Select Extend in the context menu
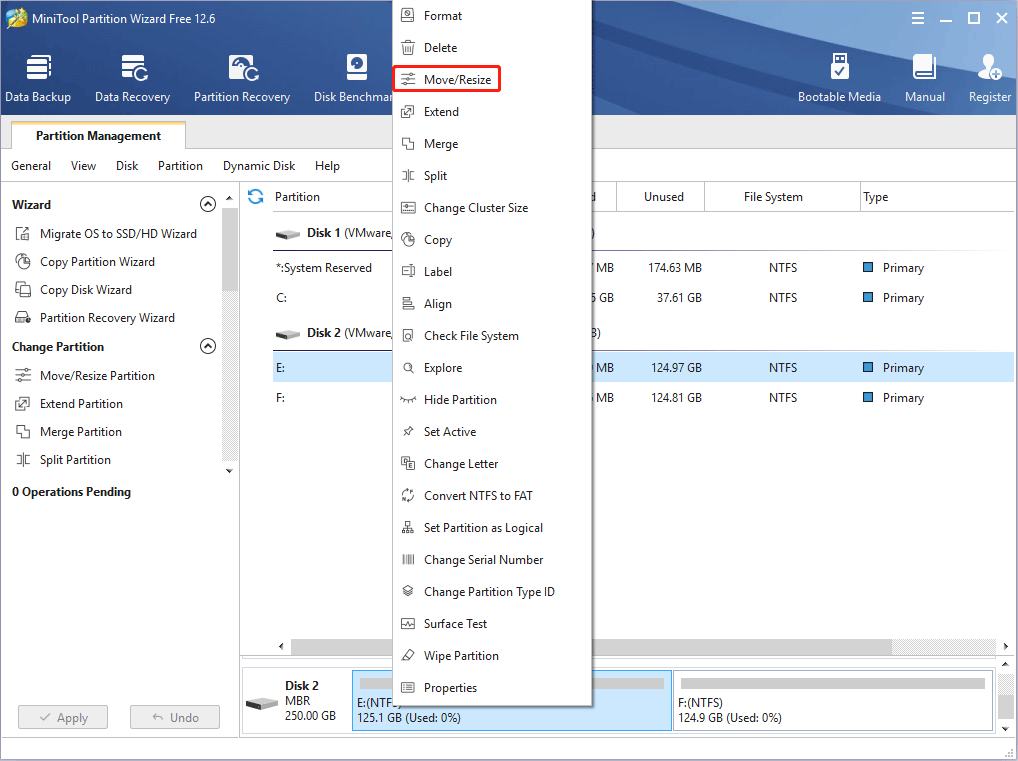This screenshot has width=1018, height=761. coord(492,112)
